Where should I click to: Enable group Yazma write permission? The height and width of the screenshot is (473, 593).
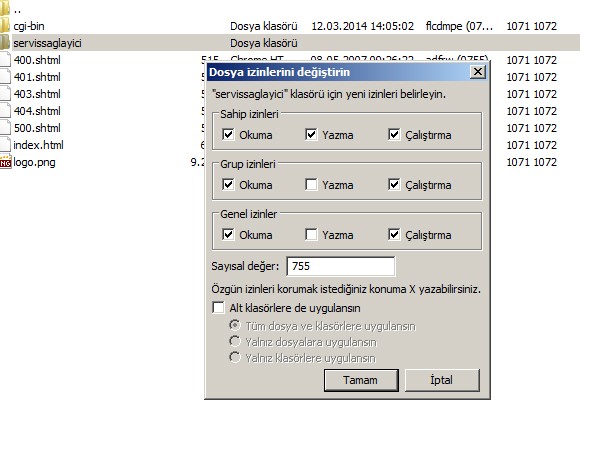click(x=311, y=185)
